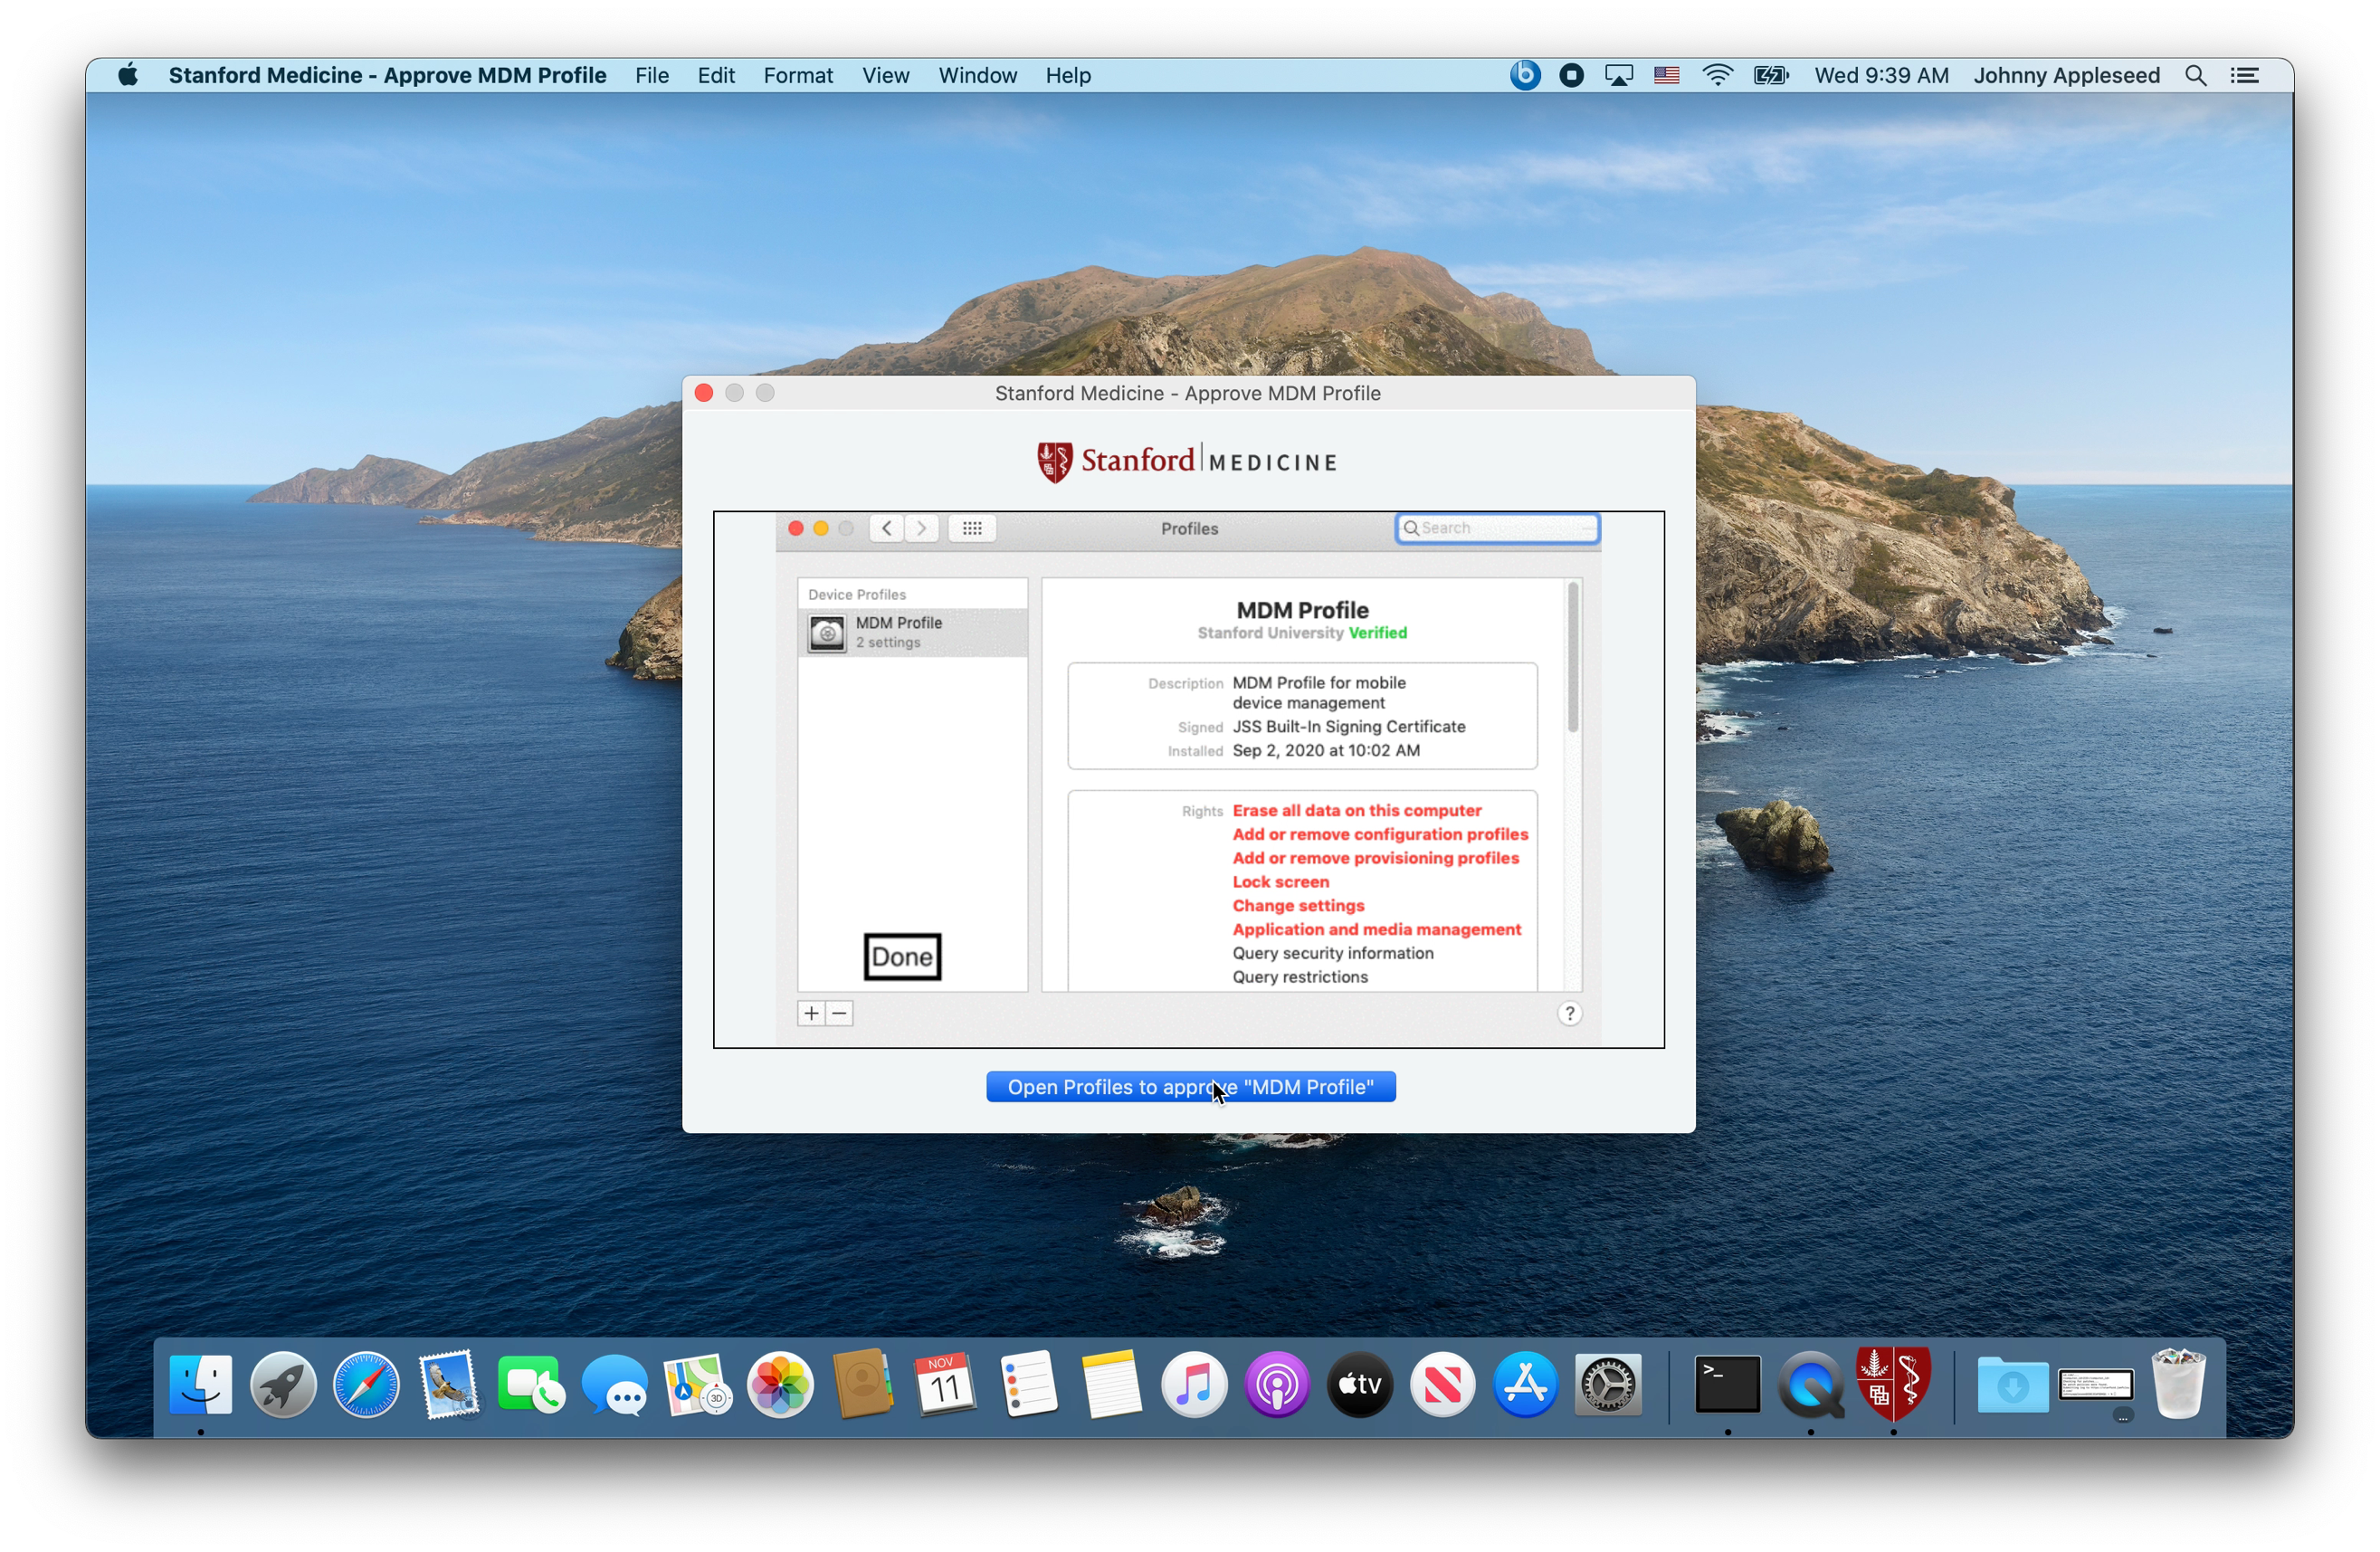Open Calendar showing NOV 11 in Dock

pyautogui.click(x=945, y=1385)
